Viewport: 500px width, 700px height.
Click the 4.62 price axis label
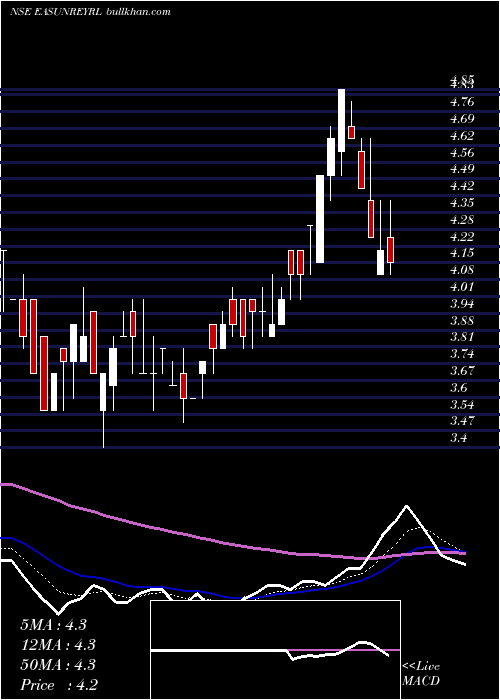tap(462, 136)
